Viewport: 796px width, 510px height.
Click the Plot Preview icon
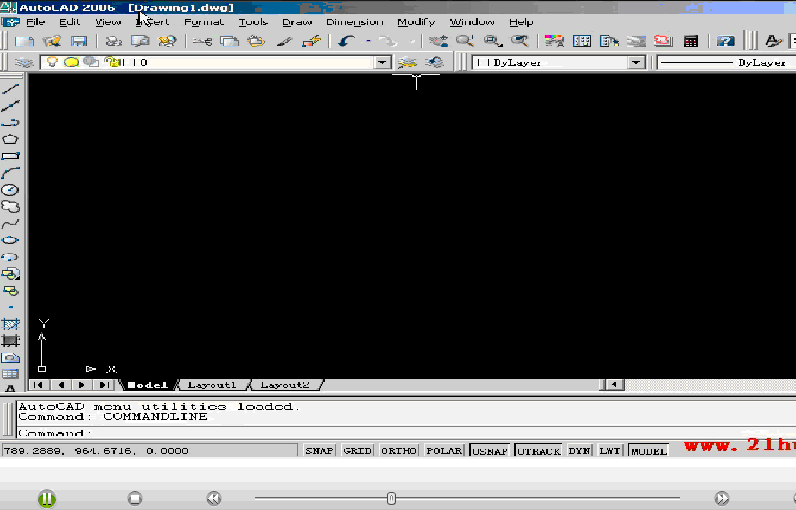point(141,42)
